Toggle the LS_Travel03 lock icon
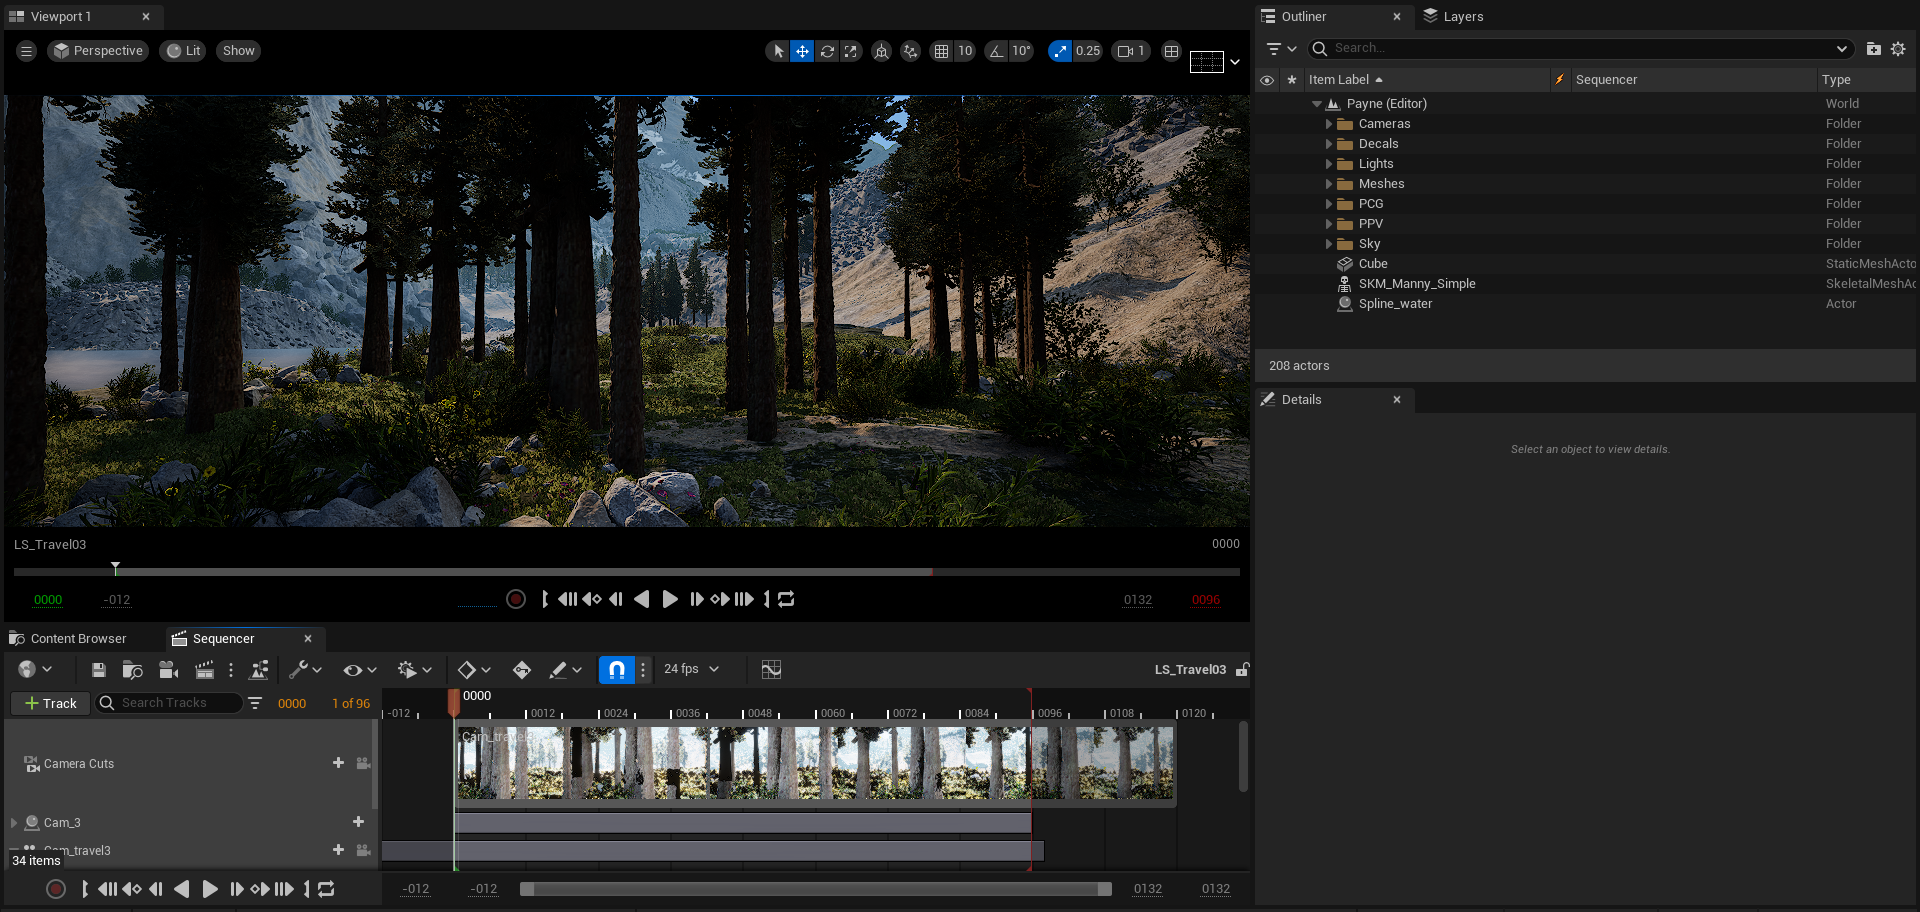Image resolution: width=1920 pixels, height=912 pixels. [1242, 670]
